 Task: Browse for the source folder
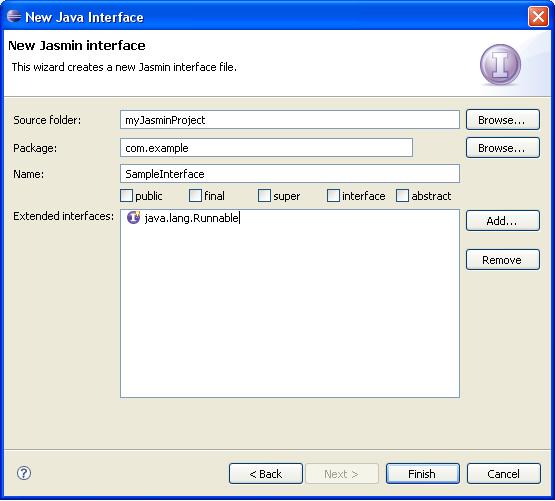point(503,120)
